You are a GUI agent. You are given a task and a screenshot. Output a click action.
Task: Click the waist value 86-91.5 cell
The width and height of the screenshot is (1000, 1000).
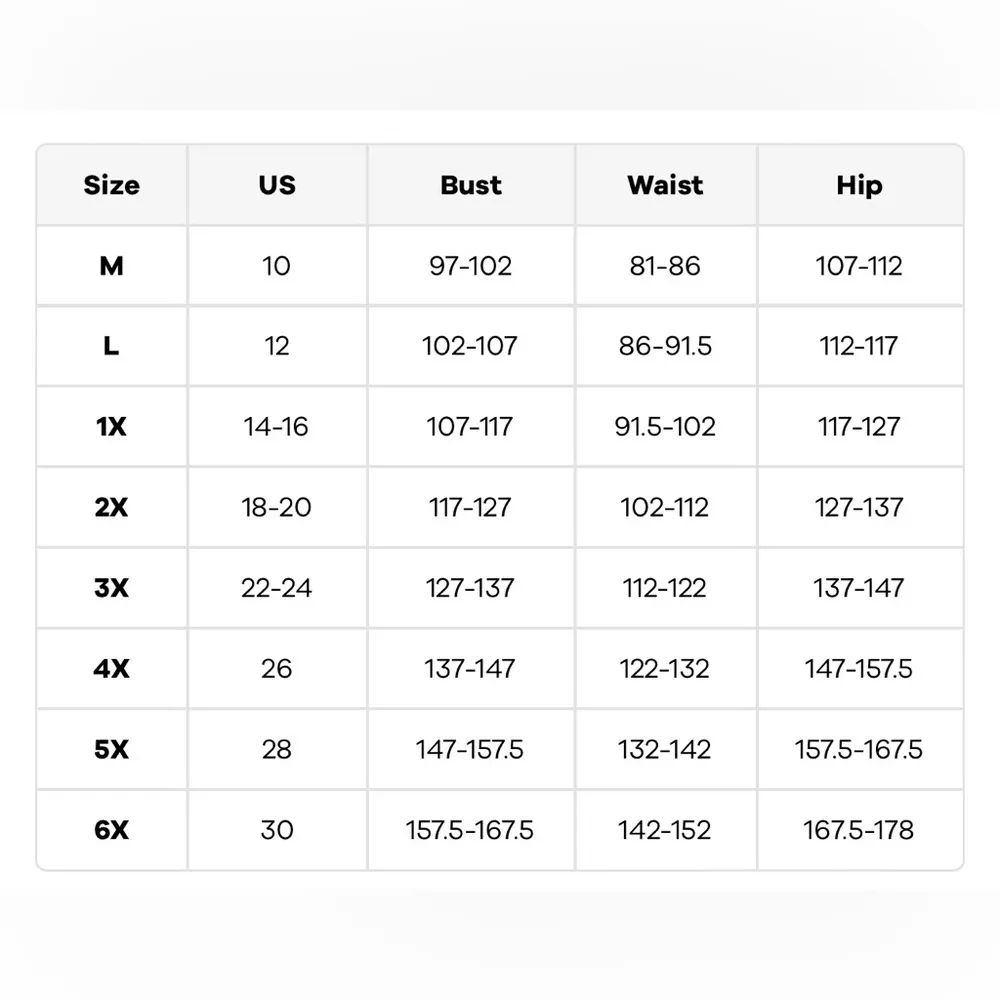pos(665,346)
